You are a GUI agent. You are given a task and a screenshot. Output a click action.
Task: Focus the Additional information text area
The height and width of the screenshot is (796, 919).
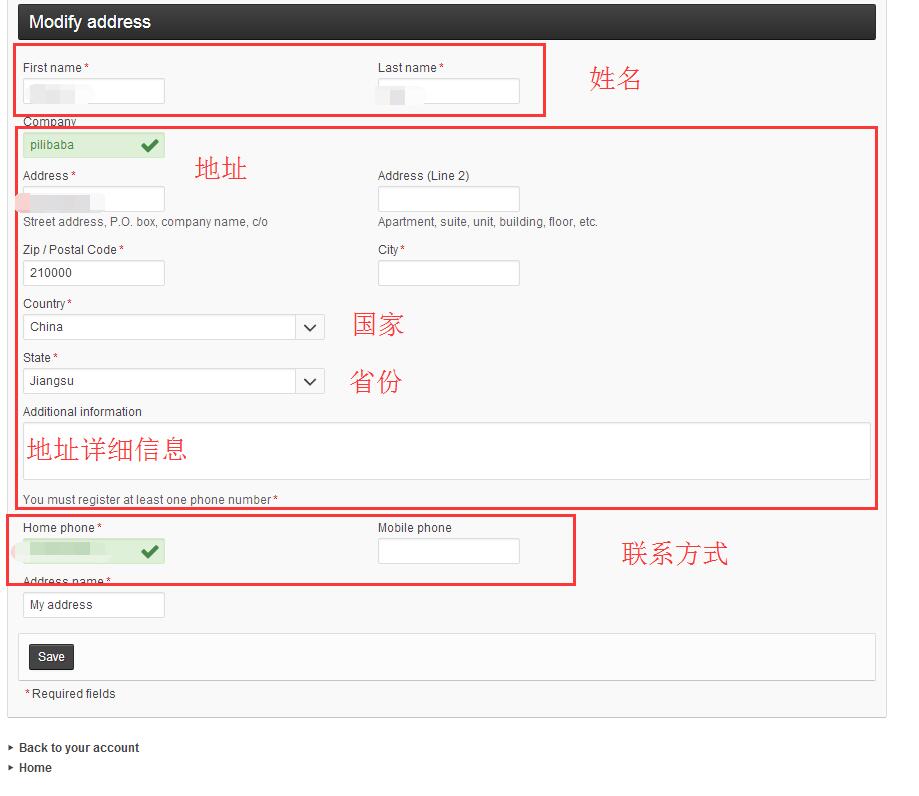tap(446, 451)
